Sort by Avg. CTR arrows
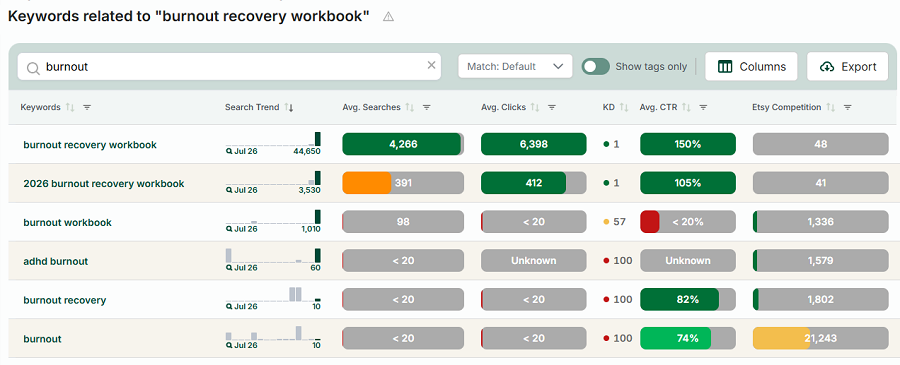The height and width of the screenshot is (365, 900). (686, 107)
